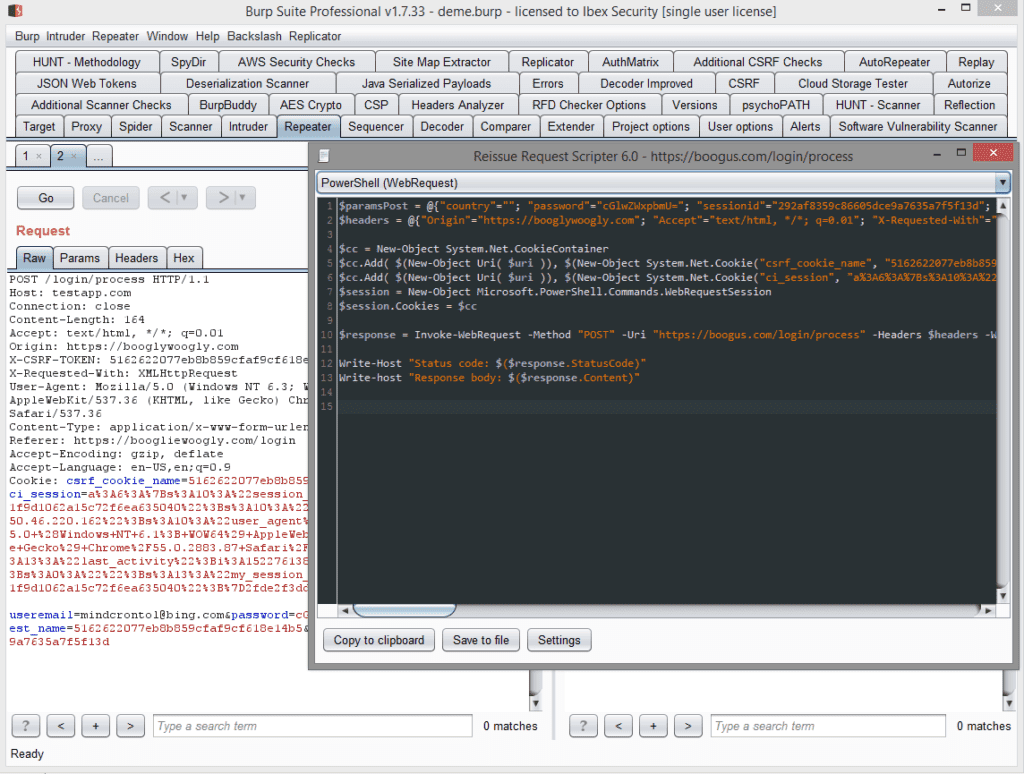The height and width of the screenshot is (774, 1024).
Task: Click script editor scroll-down arrow
Action: pyautogui.click(x=1003, y=596)
